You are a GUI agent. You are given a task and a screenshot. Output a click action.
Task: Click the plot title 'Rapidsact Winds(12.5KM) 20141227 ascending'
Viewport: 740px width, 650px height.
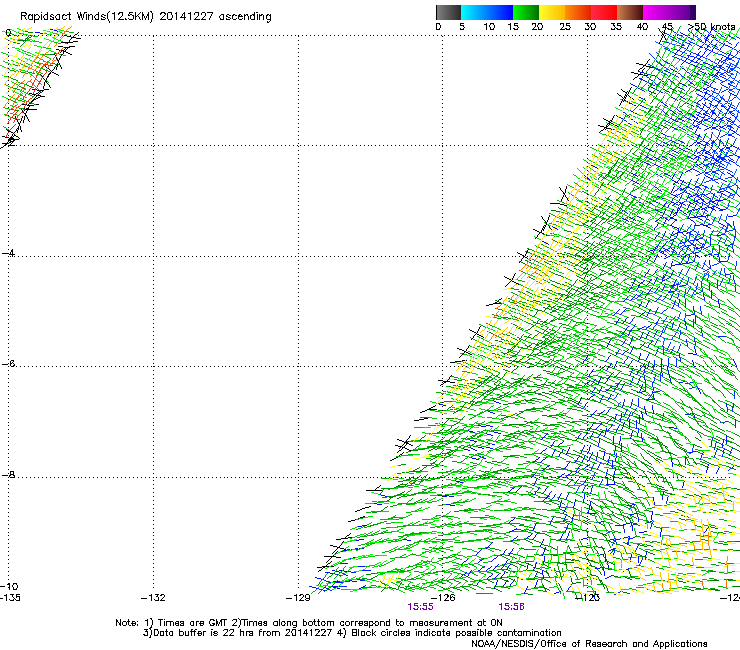(x=145, y=17)
